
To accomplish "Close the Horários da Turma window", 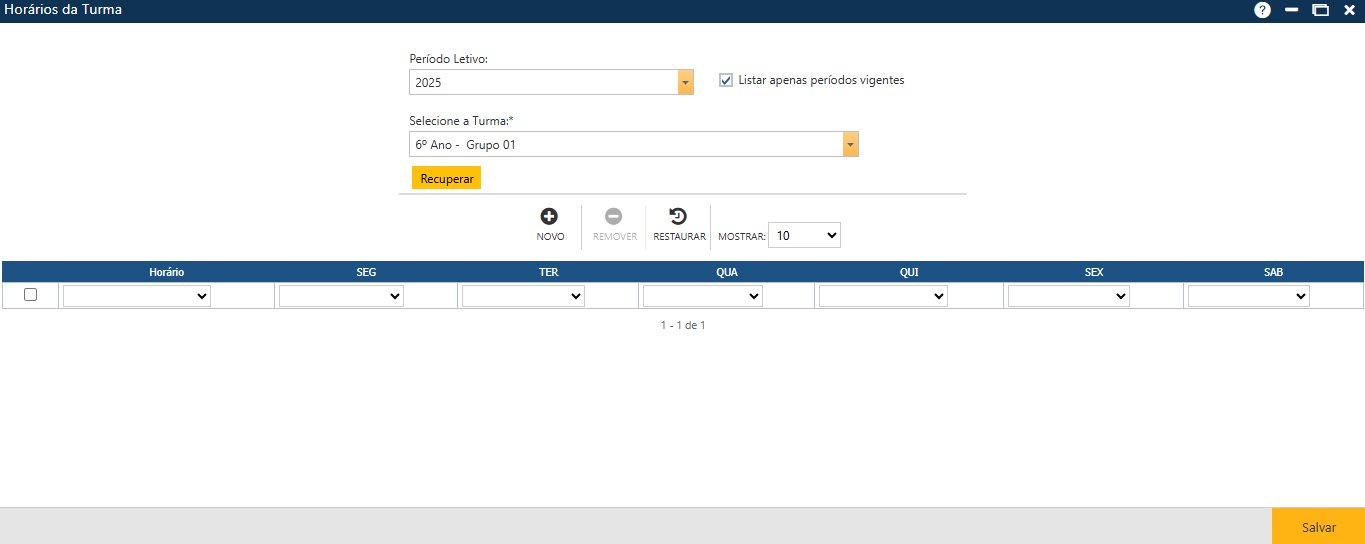I will pos(1348,10).
